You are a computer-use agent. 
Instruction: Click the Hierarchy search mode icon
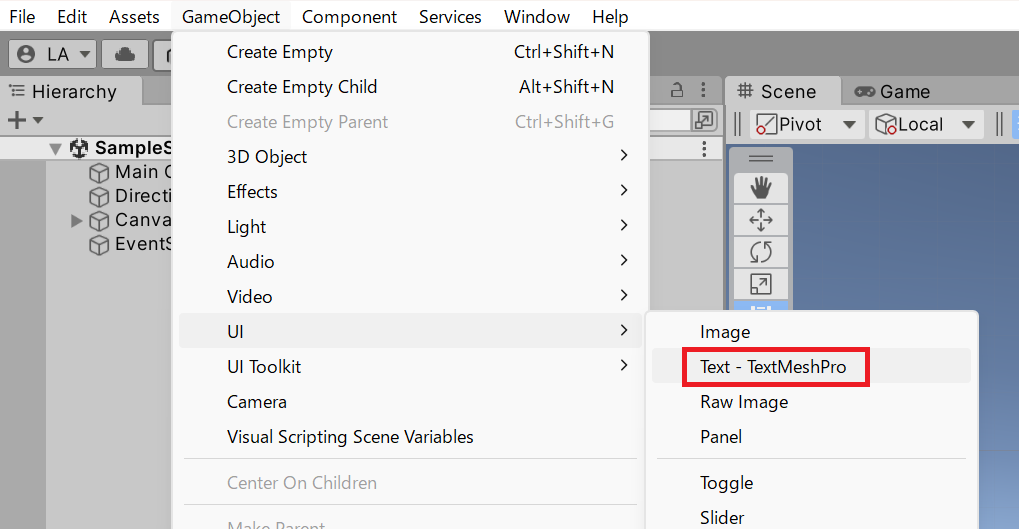704,120
